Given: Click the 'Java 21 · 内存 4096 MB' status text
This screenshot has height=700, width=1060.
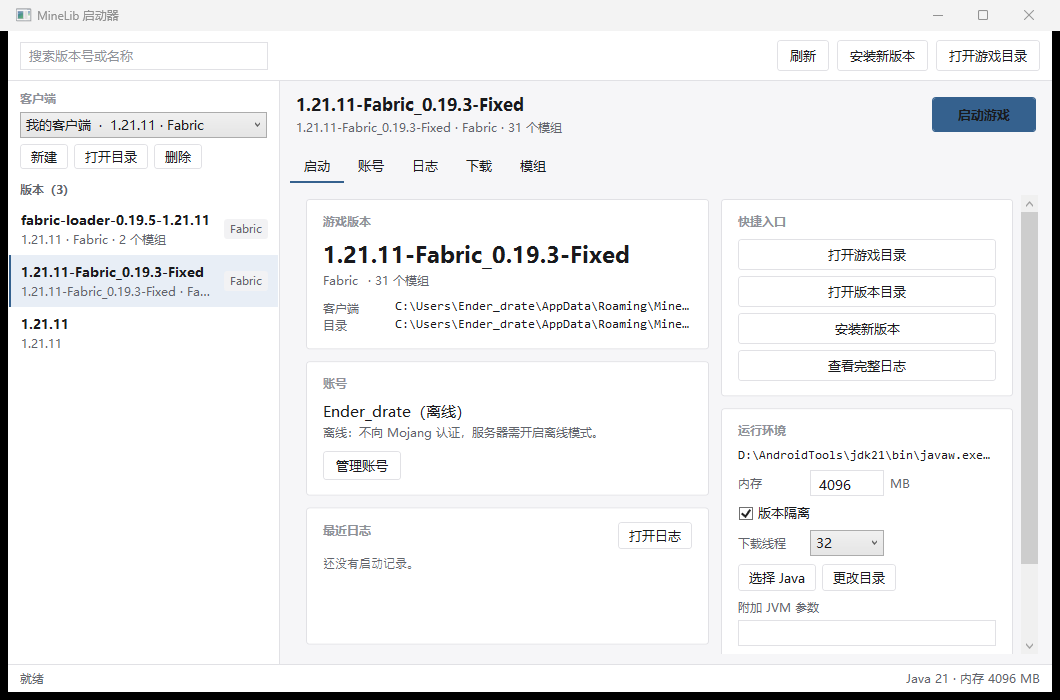Looking at the screenshot, I should tap(973, 678).
